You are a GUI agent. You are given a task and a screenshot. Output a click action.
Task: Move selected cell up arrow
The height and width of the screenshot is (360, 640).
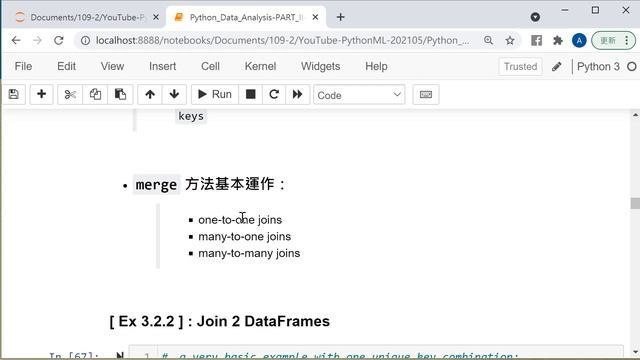(x=150, y=95)
